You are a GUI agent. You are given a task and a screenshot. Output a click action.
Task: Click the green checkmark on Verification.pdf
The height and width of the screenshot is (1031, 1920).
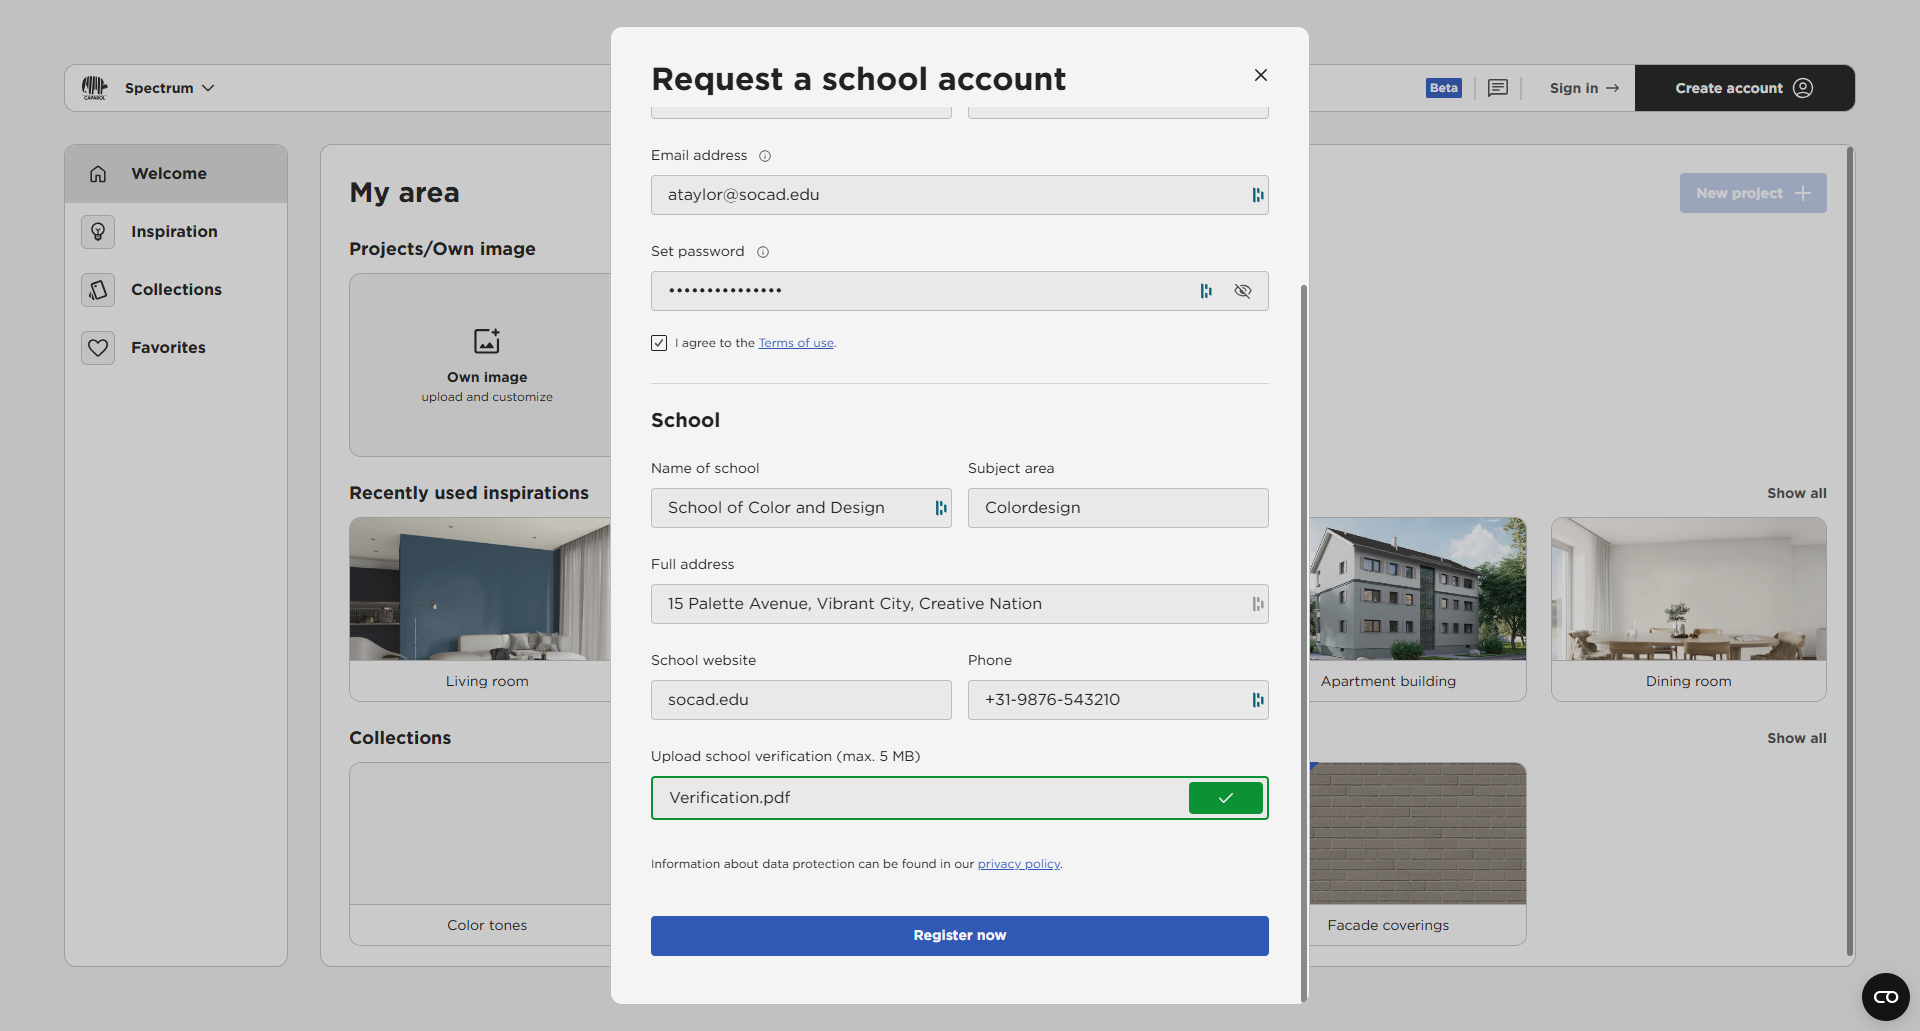pos(1226,797)
